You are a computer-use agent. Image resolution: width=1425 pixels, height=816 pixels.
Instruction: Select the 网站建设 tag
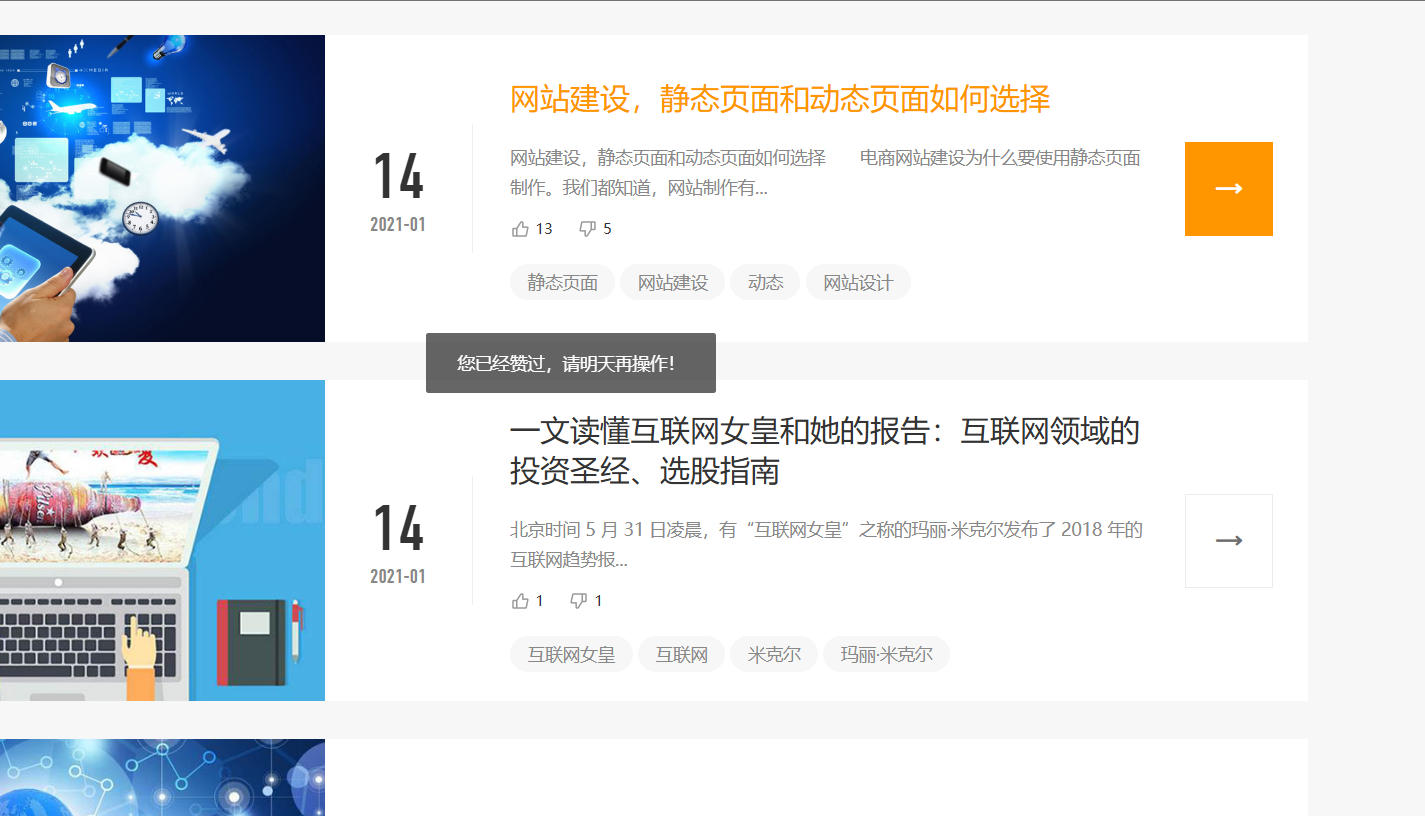click(672, 283)
